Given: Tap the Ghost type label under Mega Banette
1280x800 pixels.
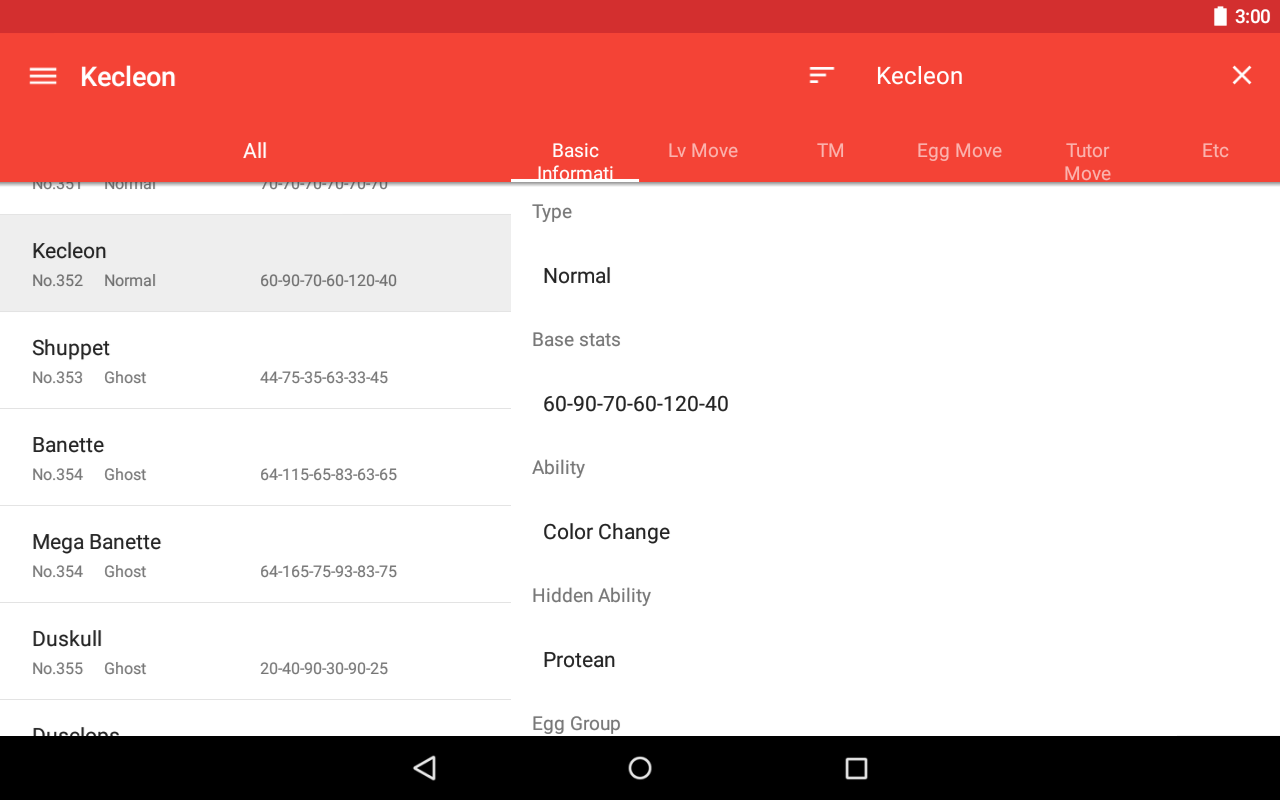Looking at the screenshot, I should [x=125, y=572].
